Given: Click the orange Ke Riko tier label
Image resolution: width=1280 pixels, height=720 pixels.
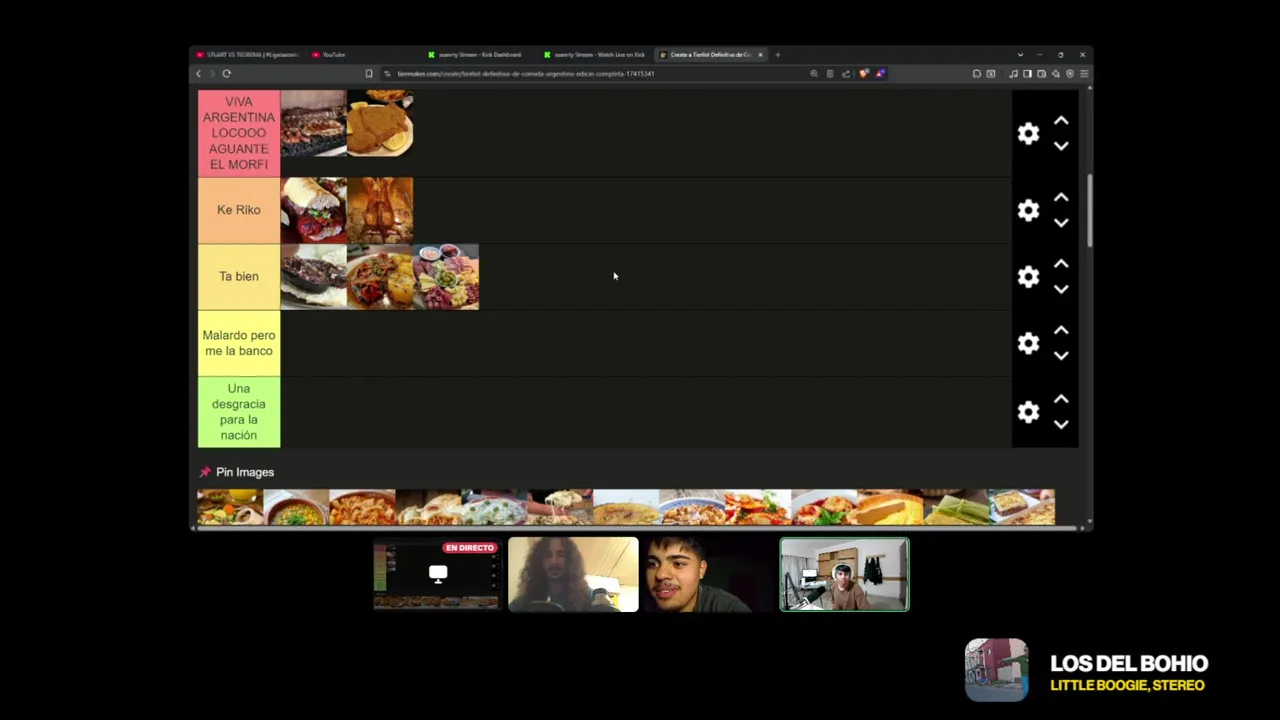Looking at the screenshot, I should coord(239,210).
